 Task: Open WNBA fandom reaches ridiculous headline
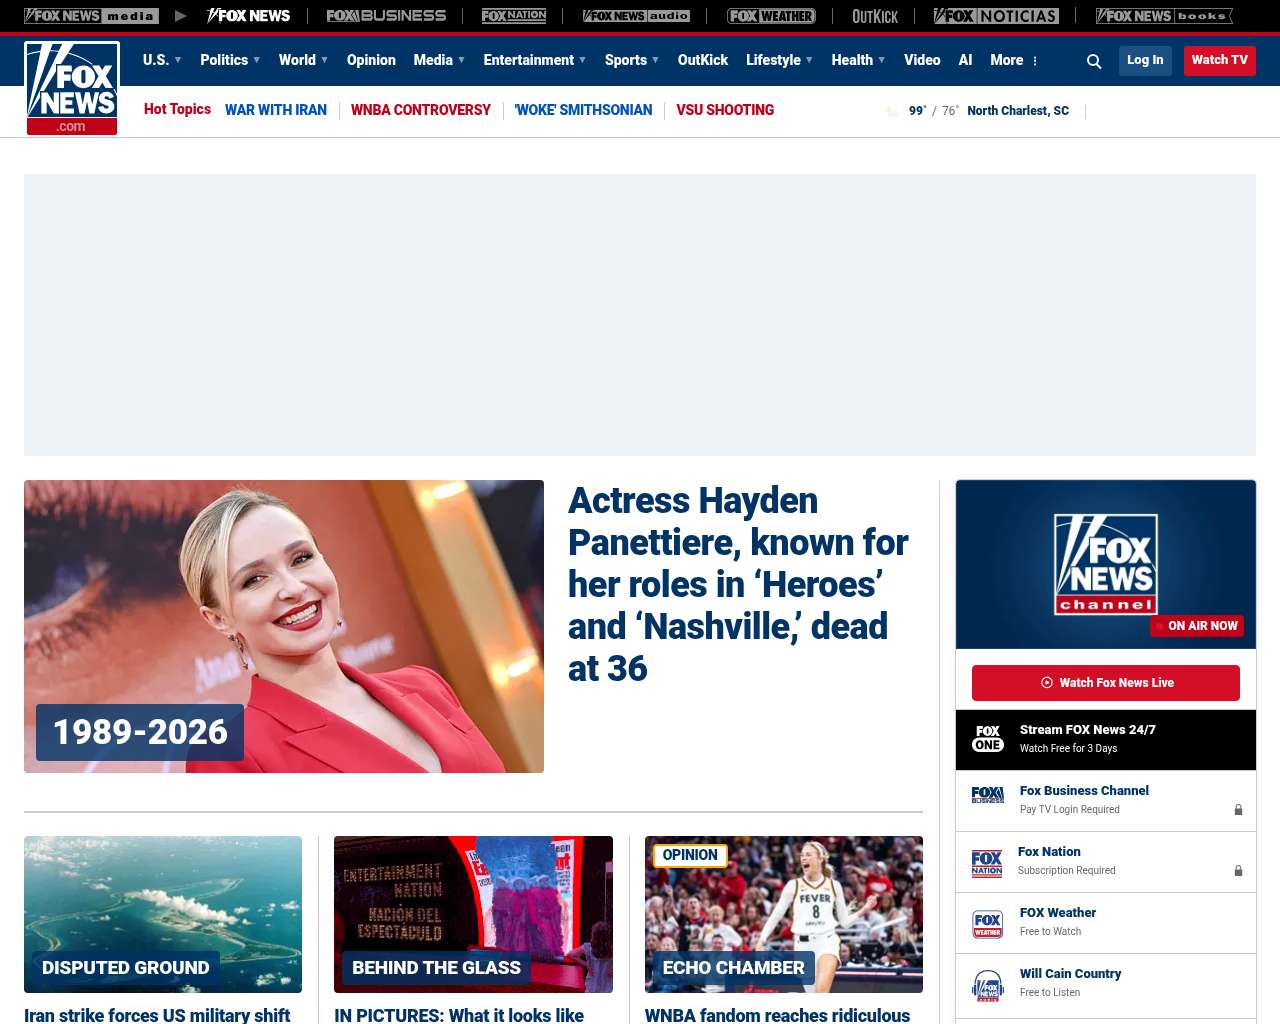click(778, 1015)
